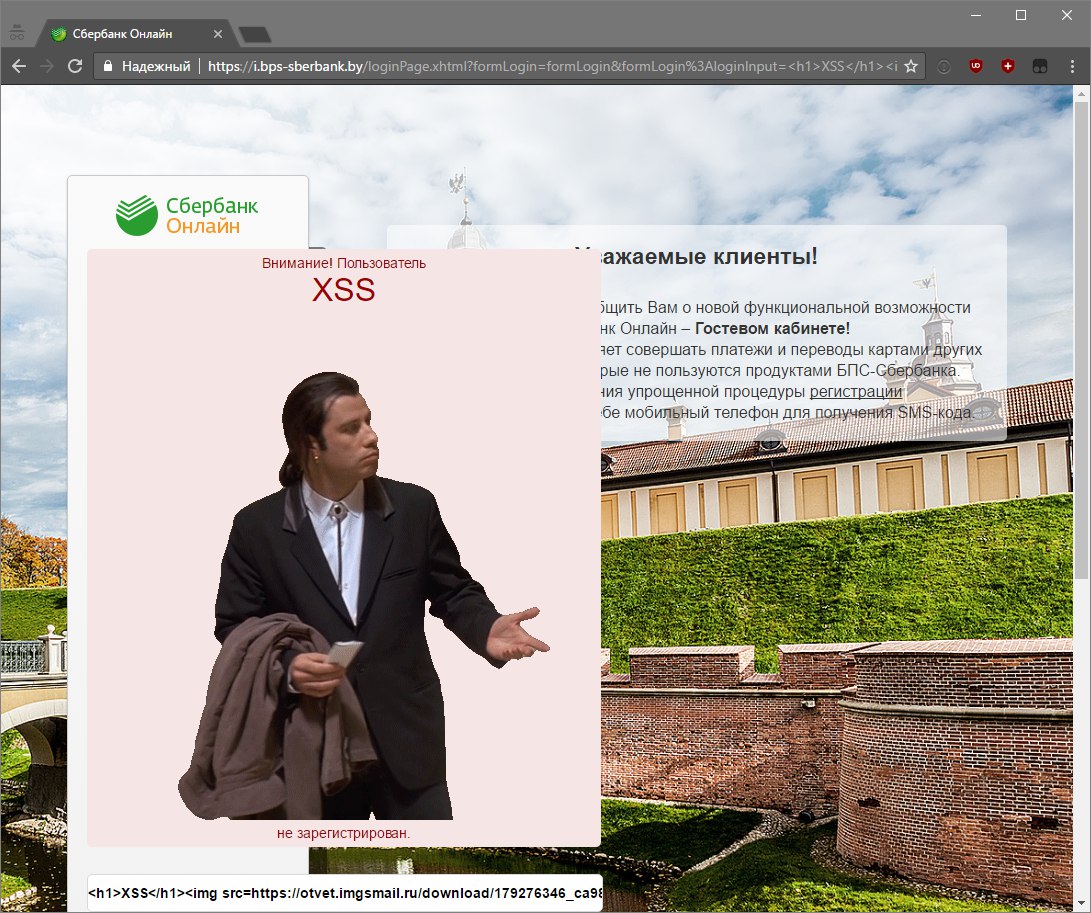Screen dimensions: 1091x913
Task: Open the Chrome three-dot menu
Action: point(1072,66)
